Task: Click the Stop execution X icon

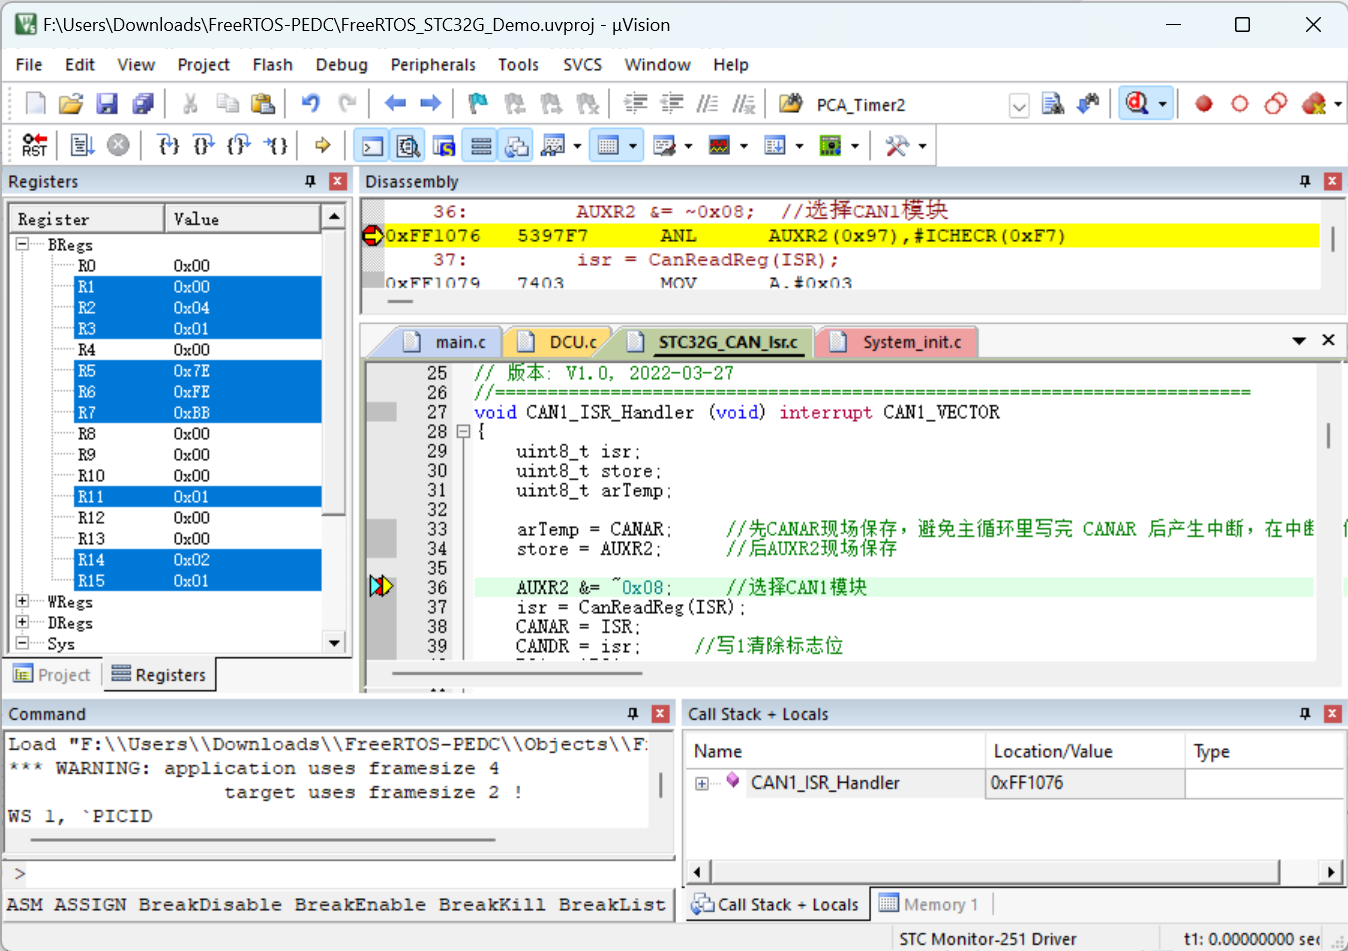Action: [x=118, y=145]
